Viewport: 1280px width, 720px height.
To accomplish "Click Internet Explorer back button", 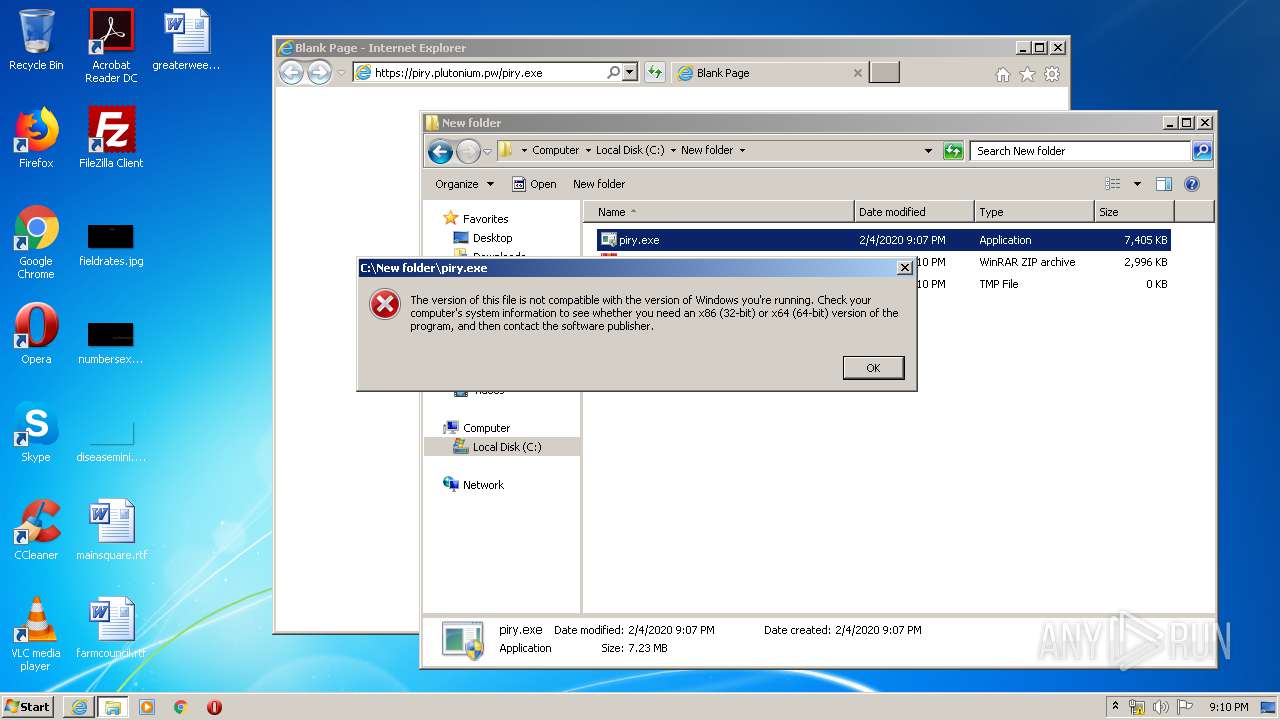I will pyautogui.click(x=291, y=72).
